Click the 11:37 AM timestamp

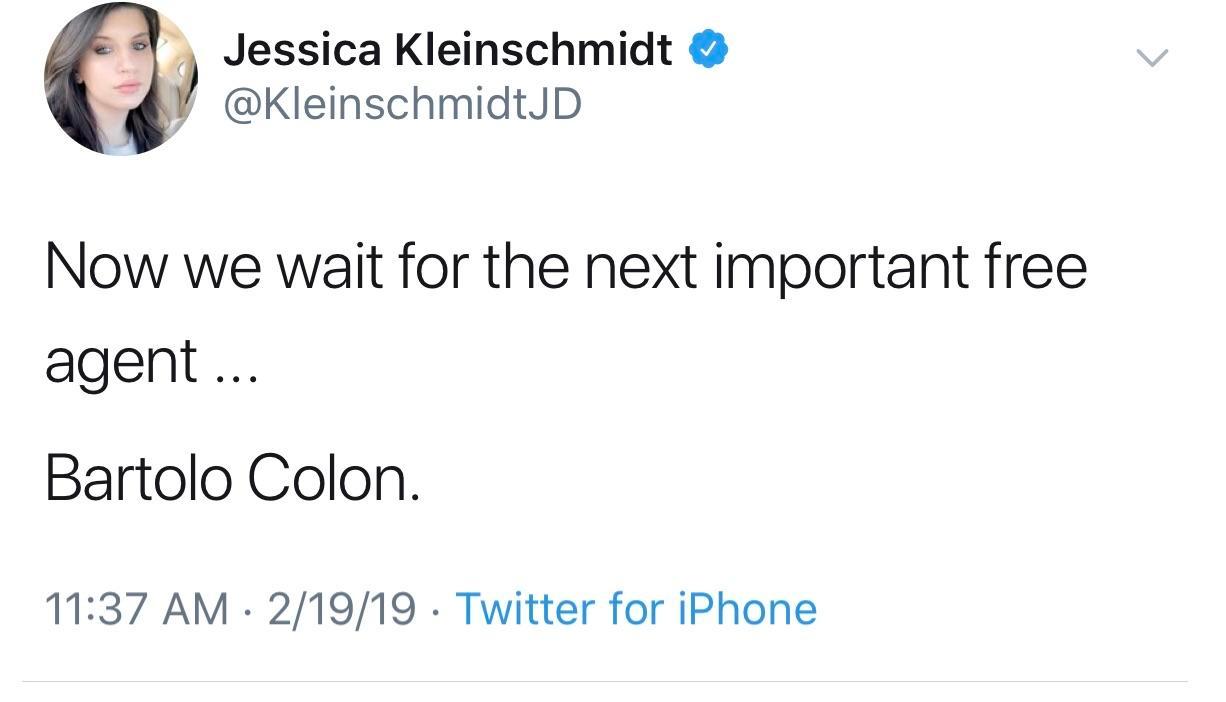pos(136,608)
